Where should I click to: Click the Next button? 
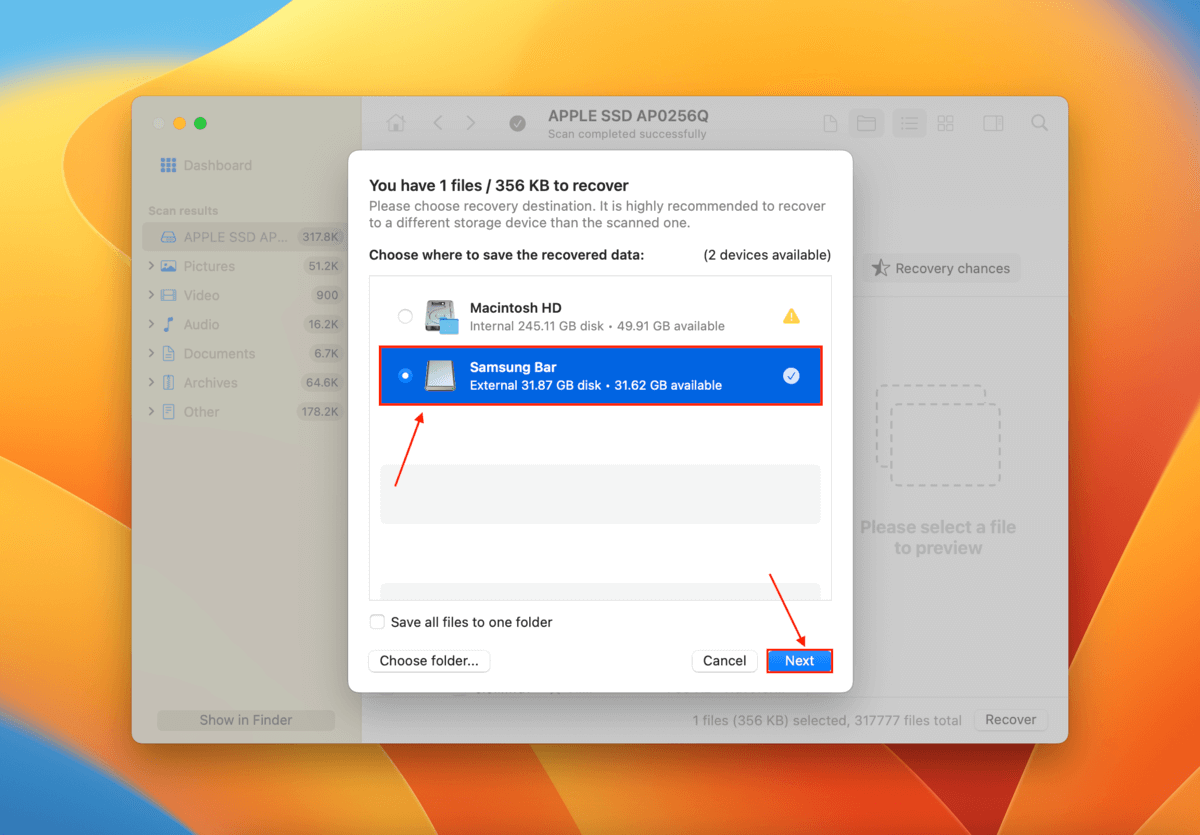(x=799, y=661)
